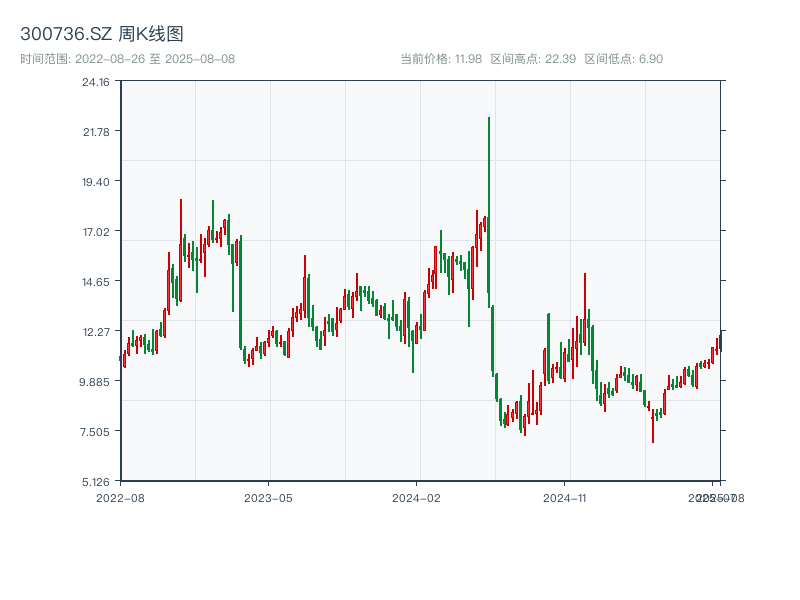Select the 2024-02 x-axis date label
Screen dimensions: 800x600
click(x=417, y=497)
